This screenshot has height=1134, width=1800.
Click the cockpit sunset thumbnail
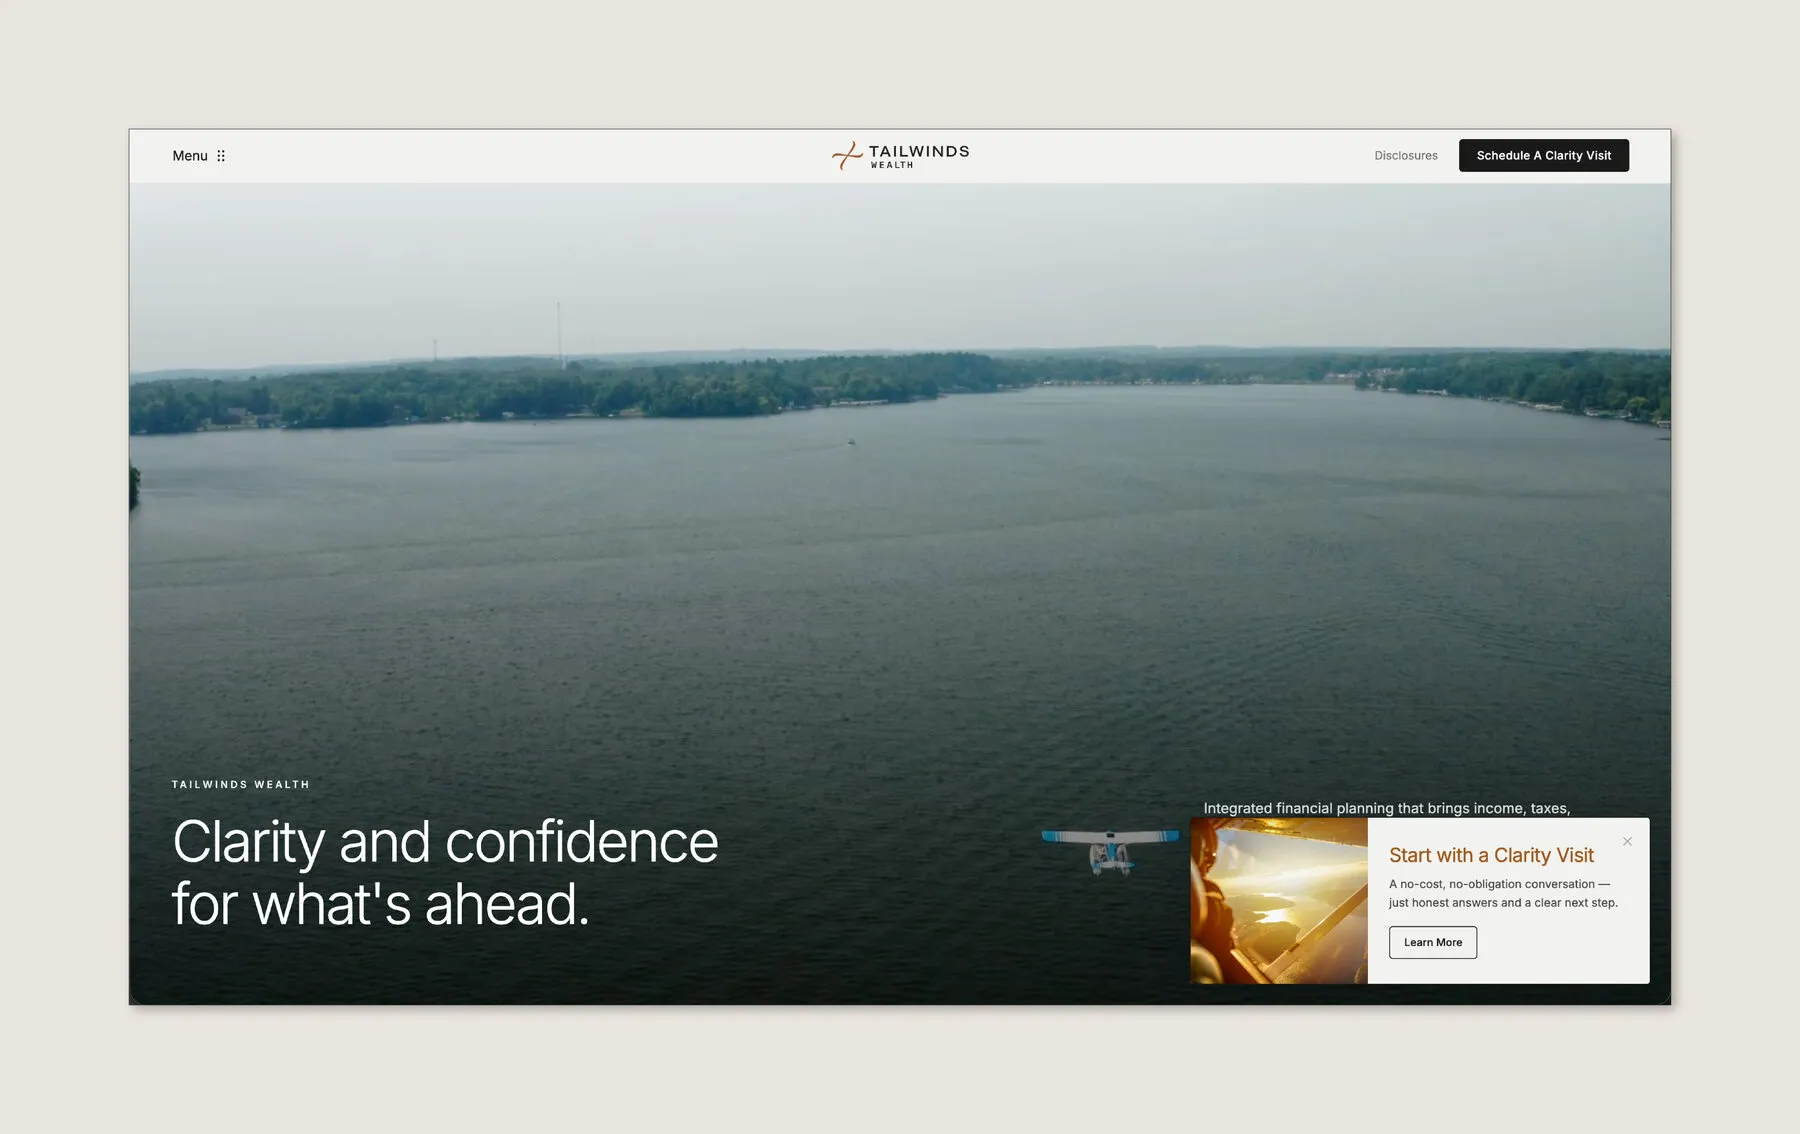1279,901
